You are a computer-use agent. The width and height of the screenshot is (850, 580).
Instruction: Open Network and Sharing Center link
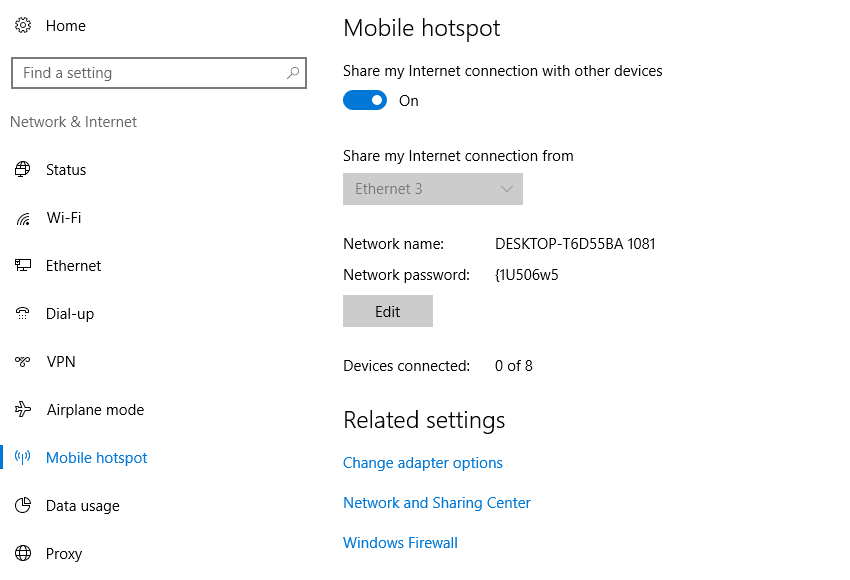coord(437,503)
